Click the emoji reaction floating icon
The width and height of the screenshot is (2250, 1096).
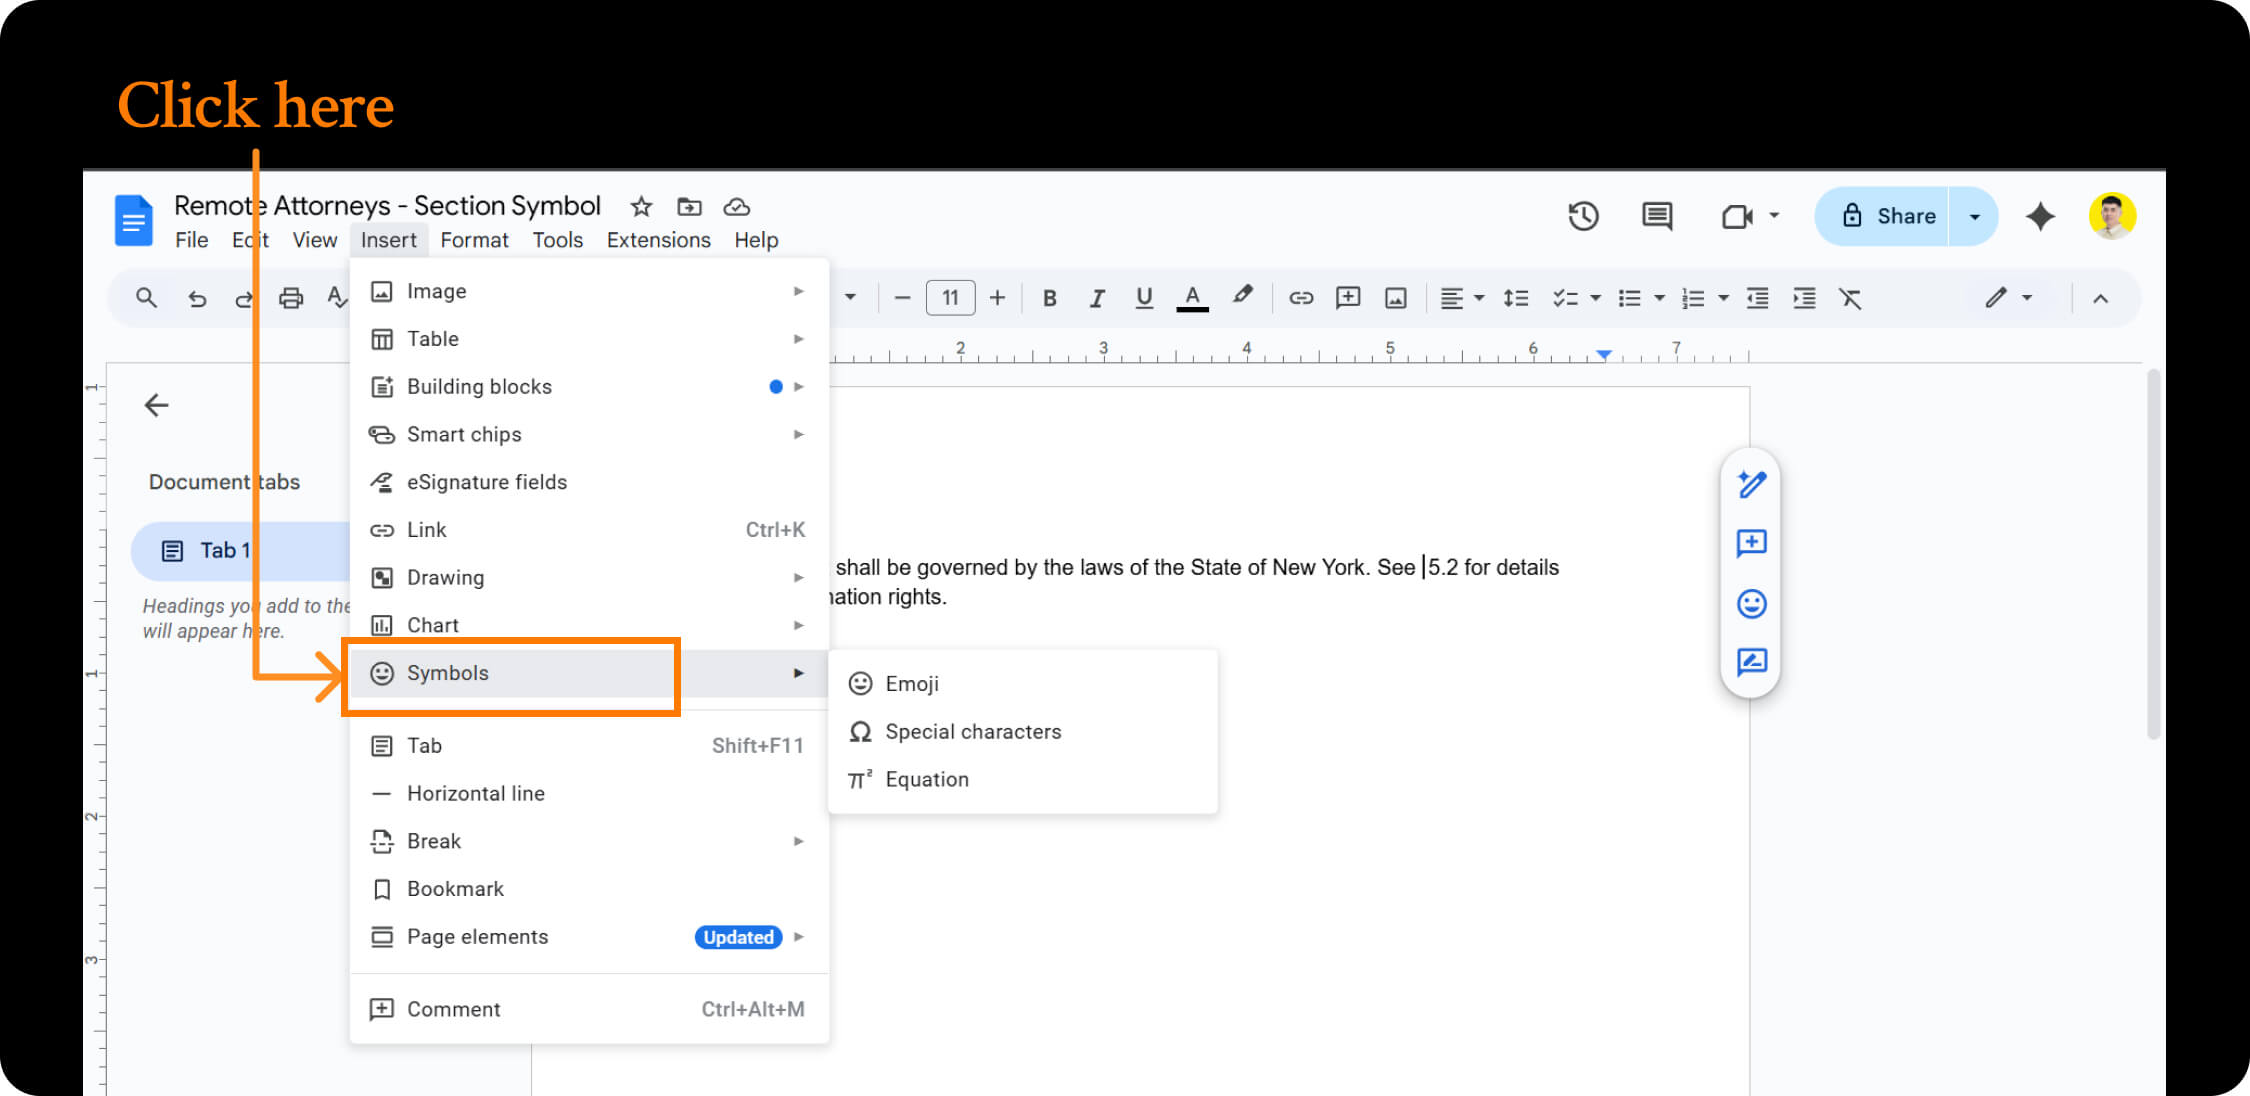[1751, 603]
